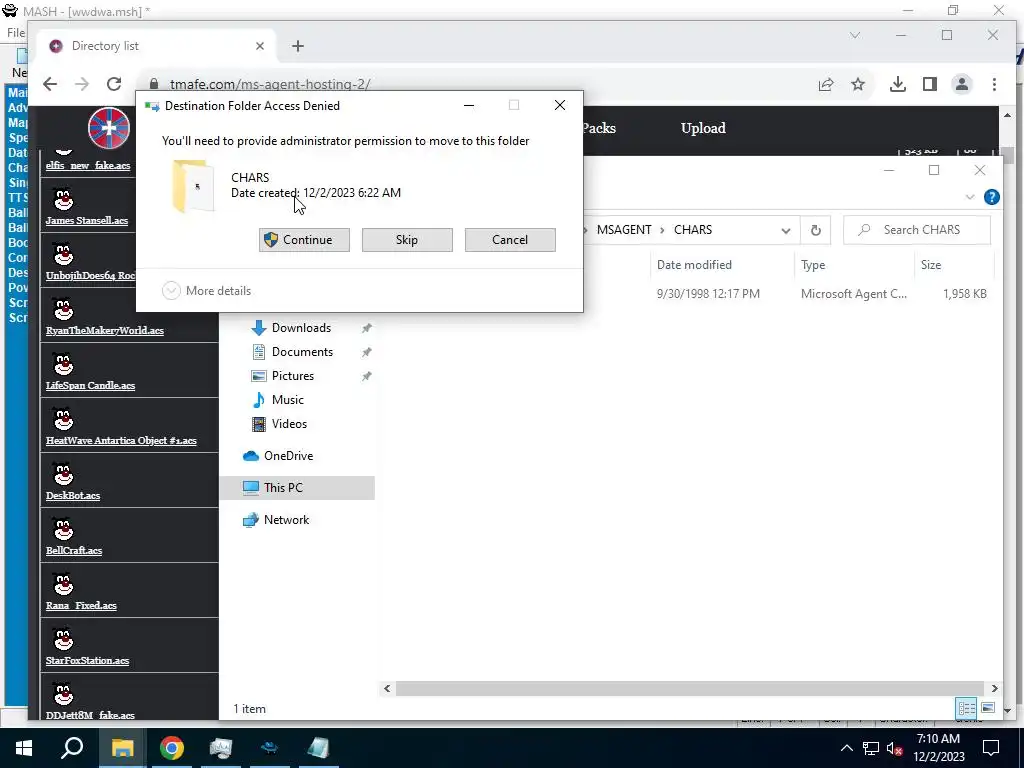Open the notification center
The height and width of the screenshot is (768, 1024).
(991, 748)
